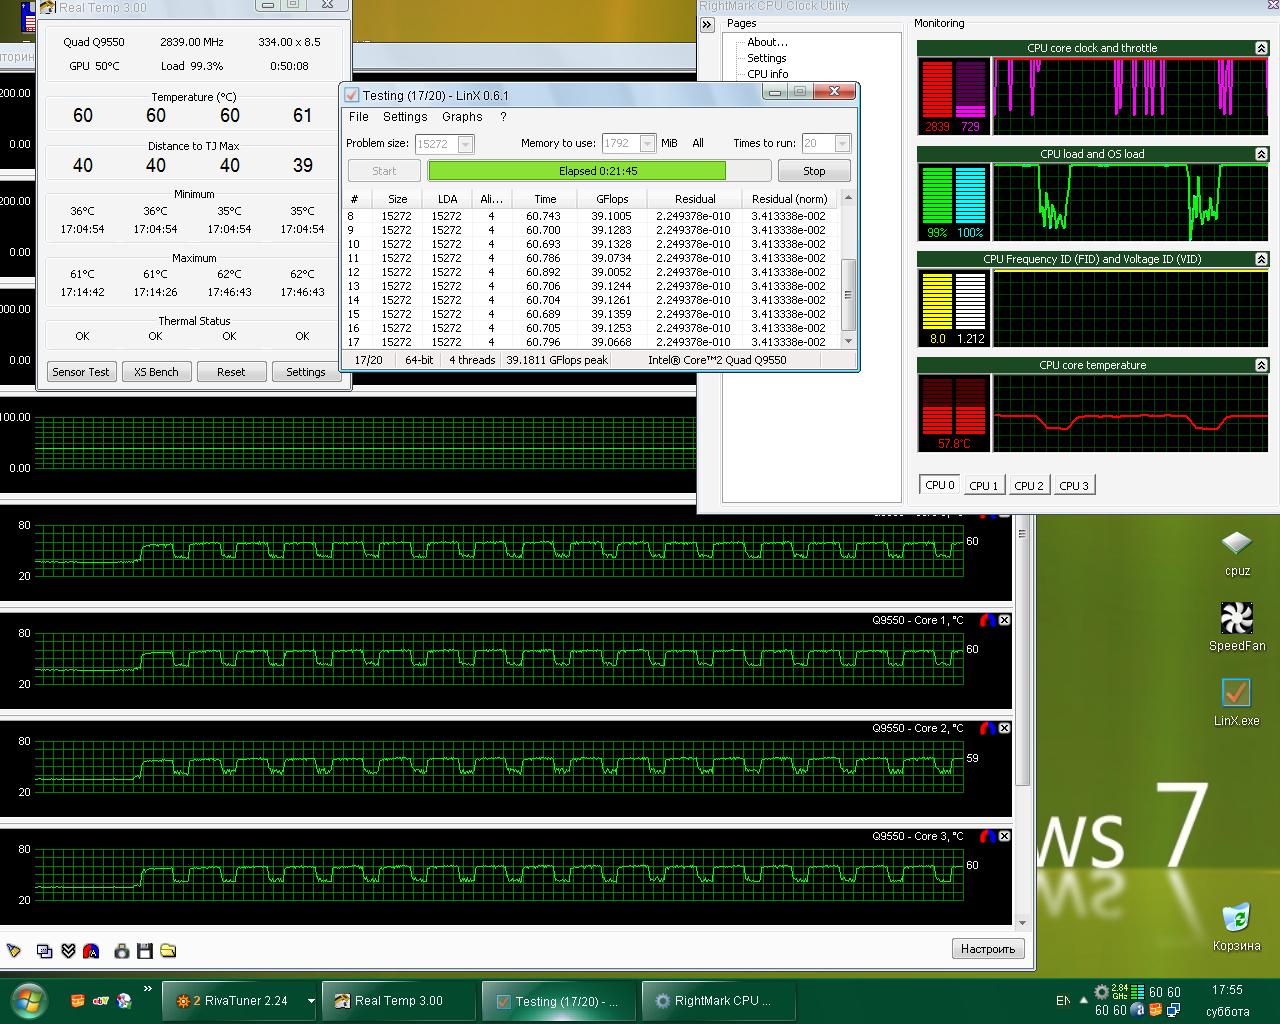The image size is (1280, 1024).
Task: Select Settings in RightMark Pages tree
Action: point(767,58)
